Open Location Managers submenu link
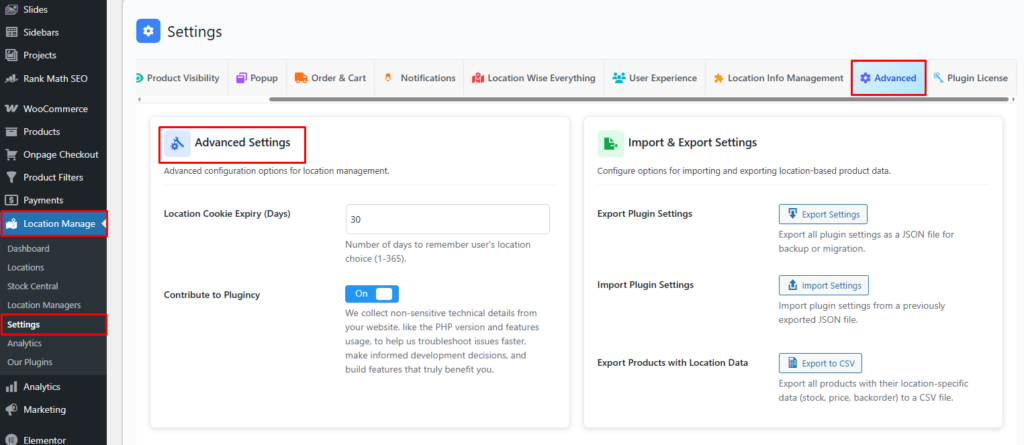The height and width of the screenshot is (445, 1024). (44, 305)
